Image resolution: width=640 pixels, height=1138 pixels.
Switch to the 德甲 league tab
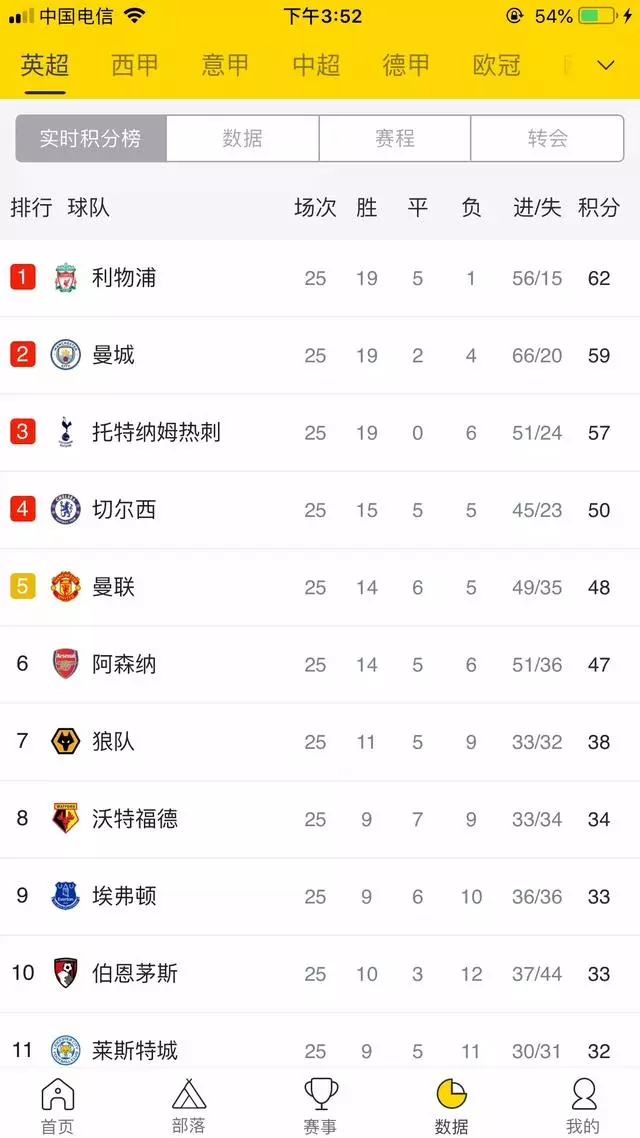click(x=406, y=65)
